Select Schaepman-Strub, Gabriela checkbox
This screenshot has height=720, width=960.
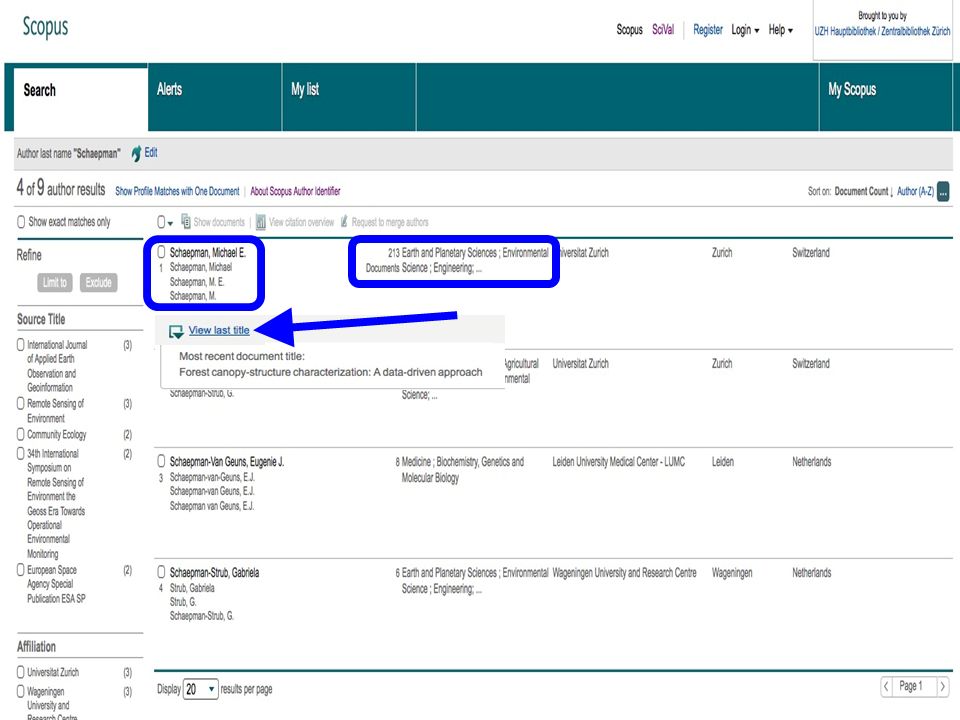(161, 571)
